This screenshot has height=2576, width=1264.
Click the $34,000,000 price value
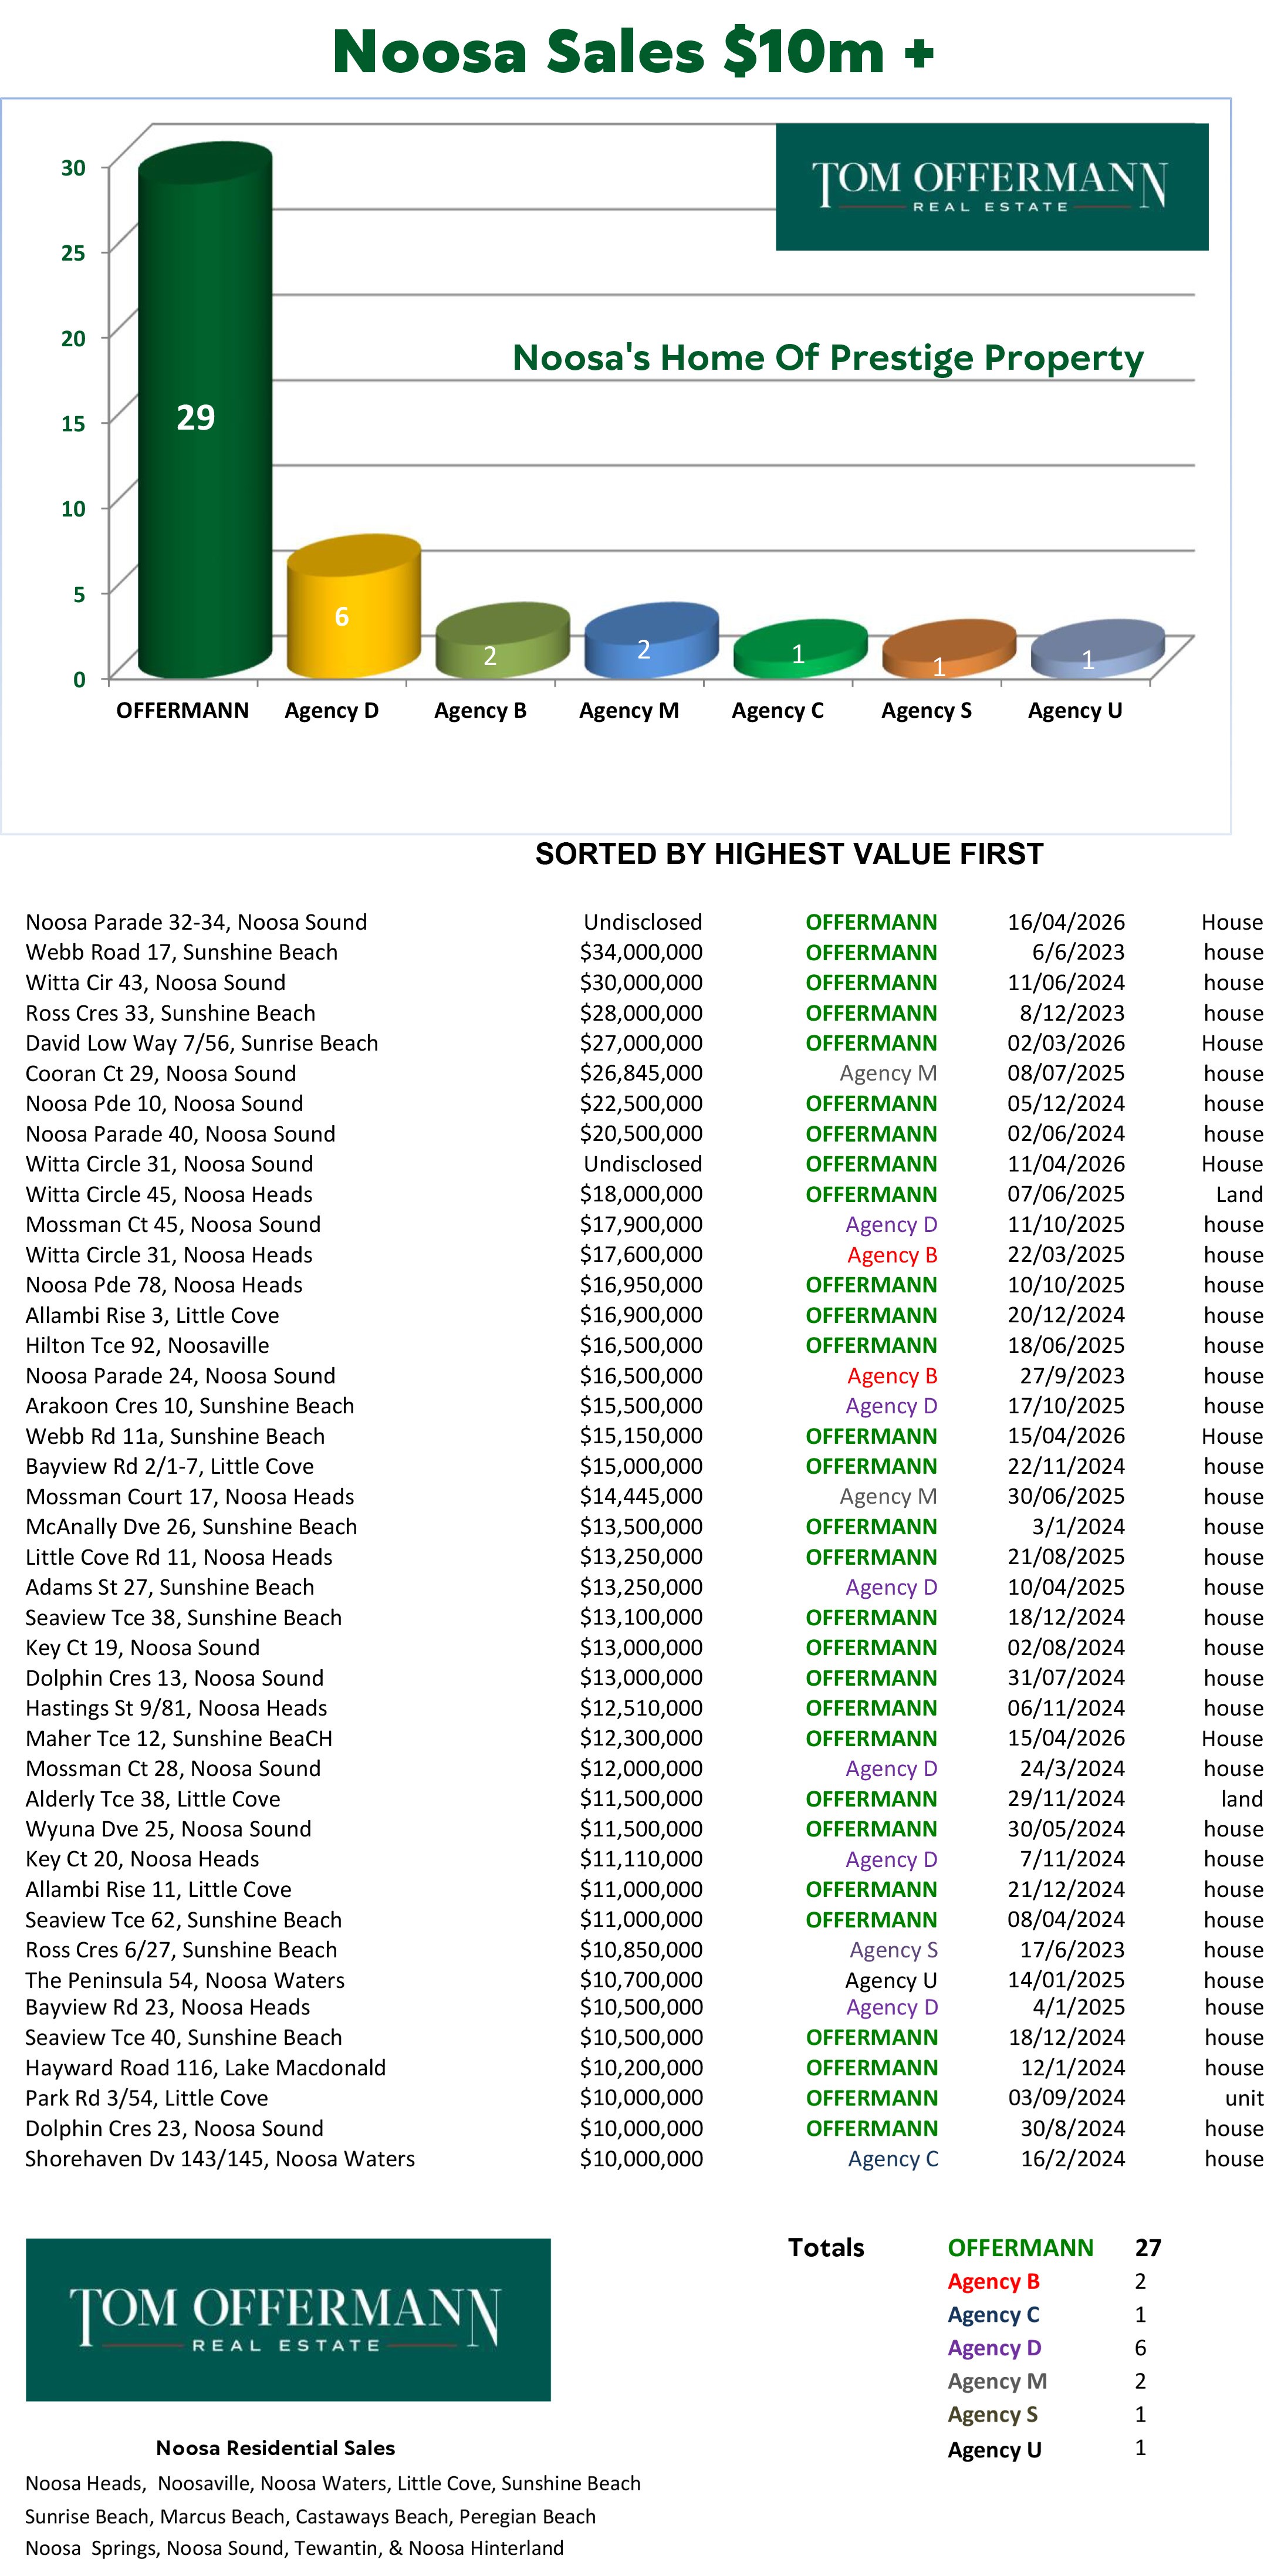[x=641, y=952]
